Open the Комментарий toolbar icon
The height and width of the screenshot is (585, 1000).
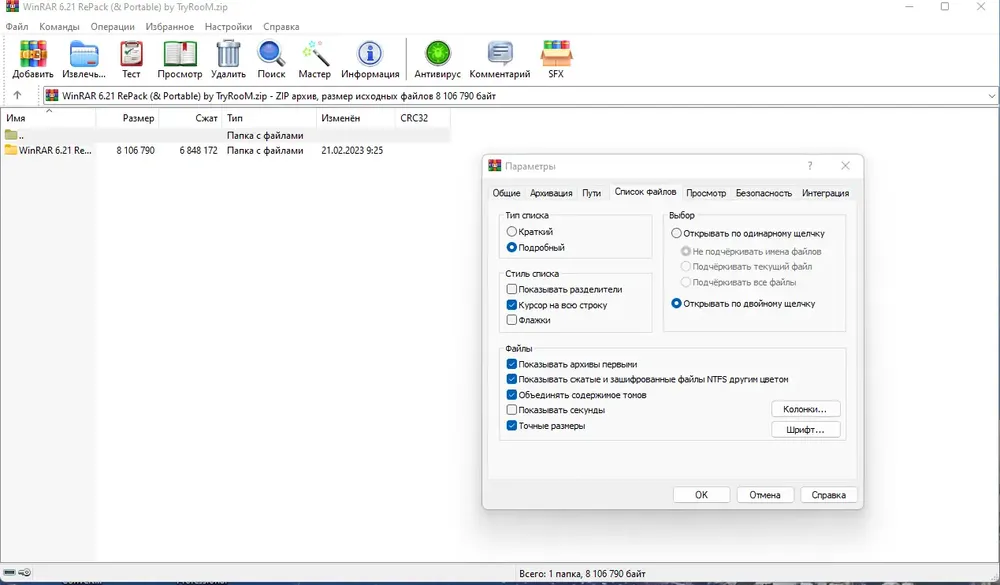point(500,54)
